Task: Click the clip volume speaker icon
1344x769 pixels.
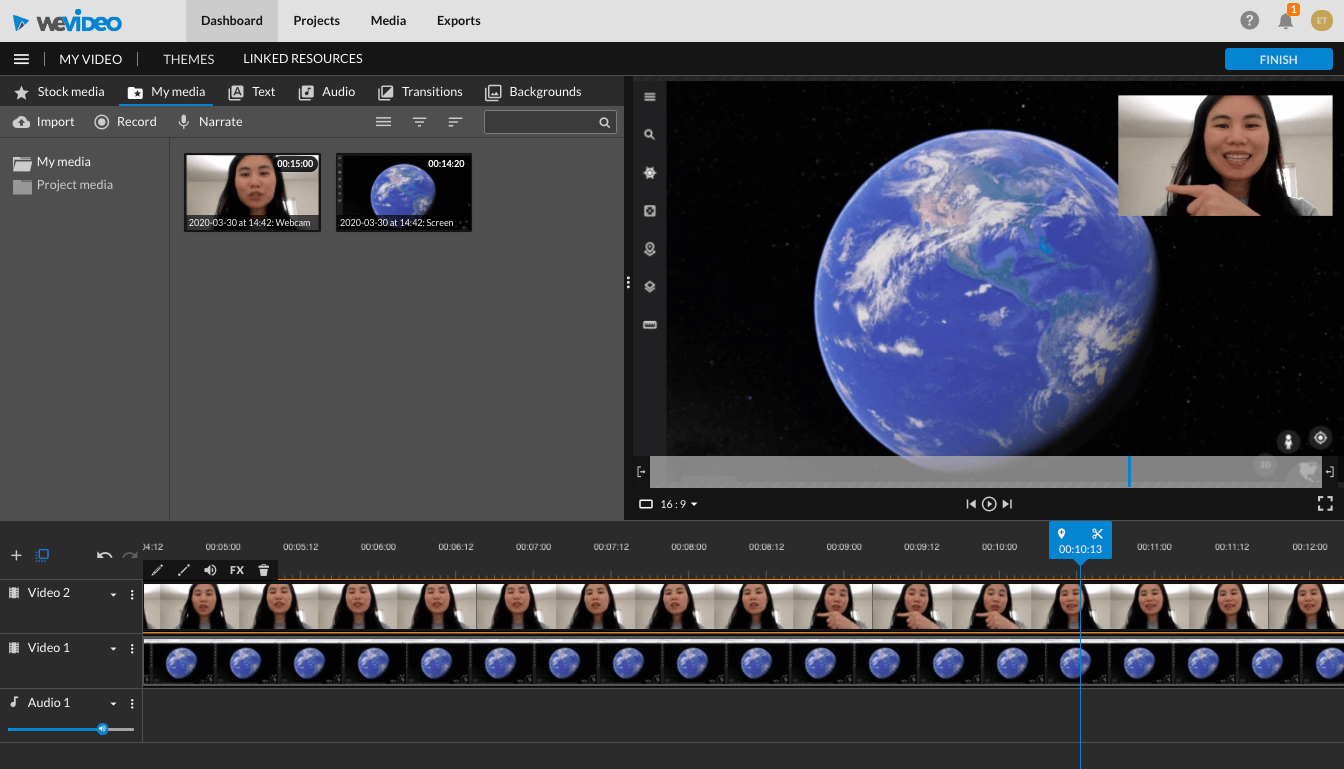Action: (x=210, y=570)
